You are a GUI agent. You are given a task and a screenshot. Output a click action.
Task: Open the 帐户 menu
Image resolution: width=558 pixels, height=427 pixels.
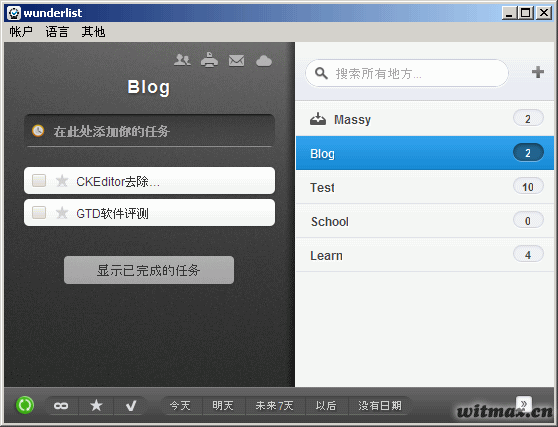click(21, 32)
